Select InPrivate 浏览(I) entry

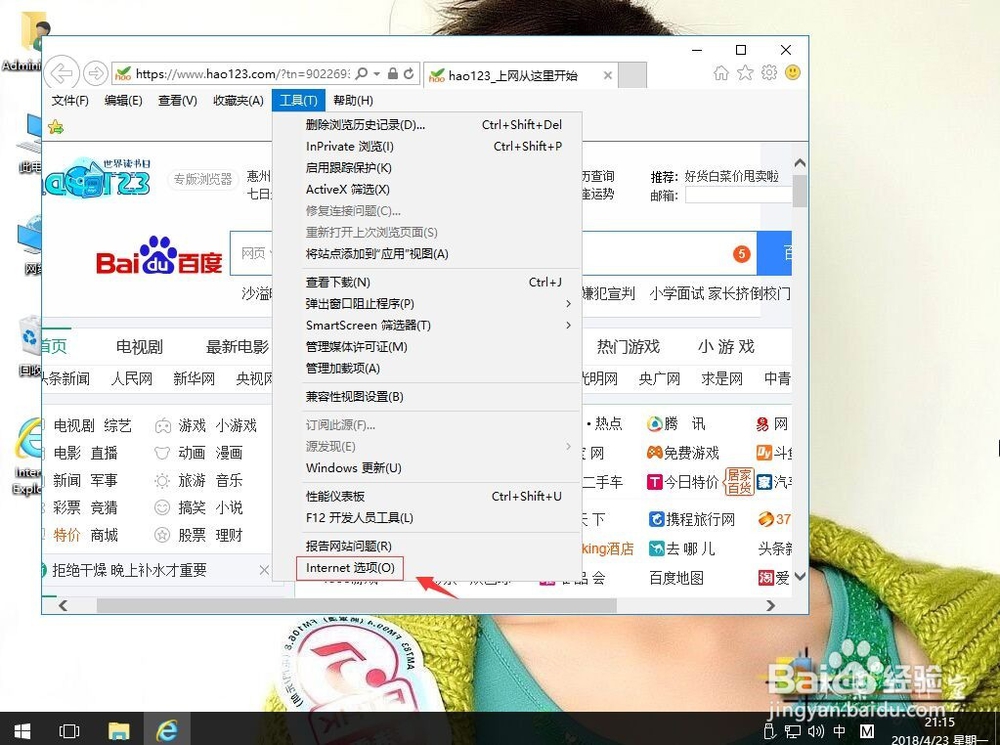(x=427, y=147)
